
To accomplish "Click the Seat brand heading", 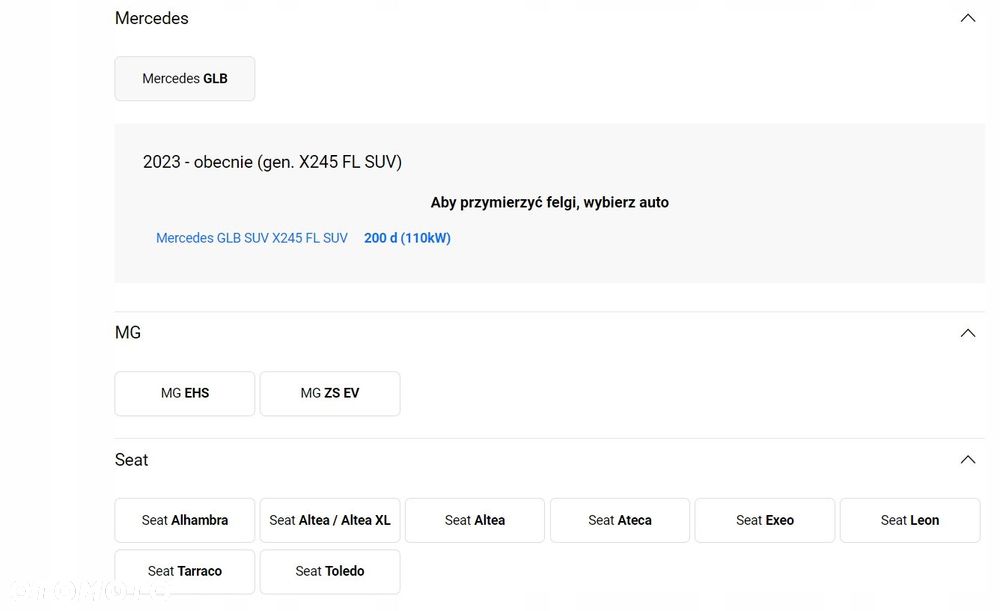I will pos(132,460).
